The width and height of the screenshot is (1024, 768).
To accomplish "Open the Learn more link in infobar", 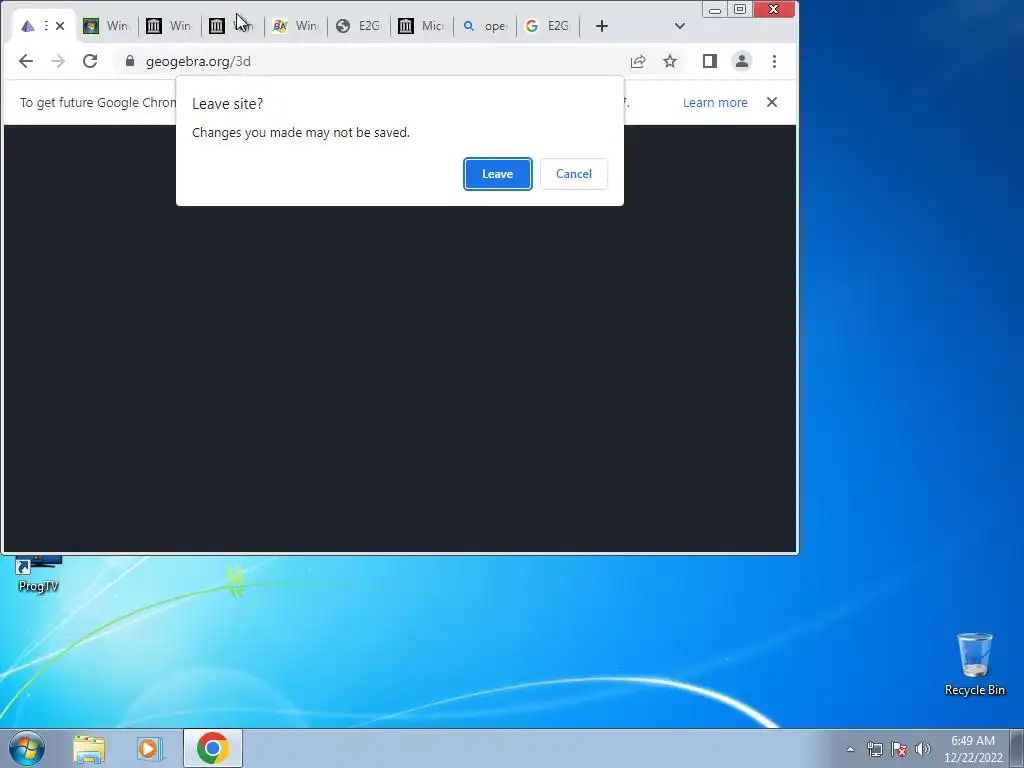I will [x=715, y=103].
